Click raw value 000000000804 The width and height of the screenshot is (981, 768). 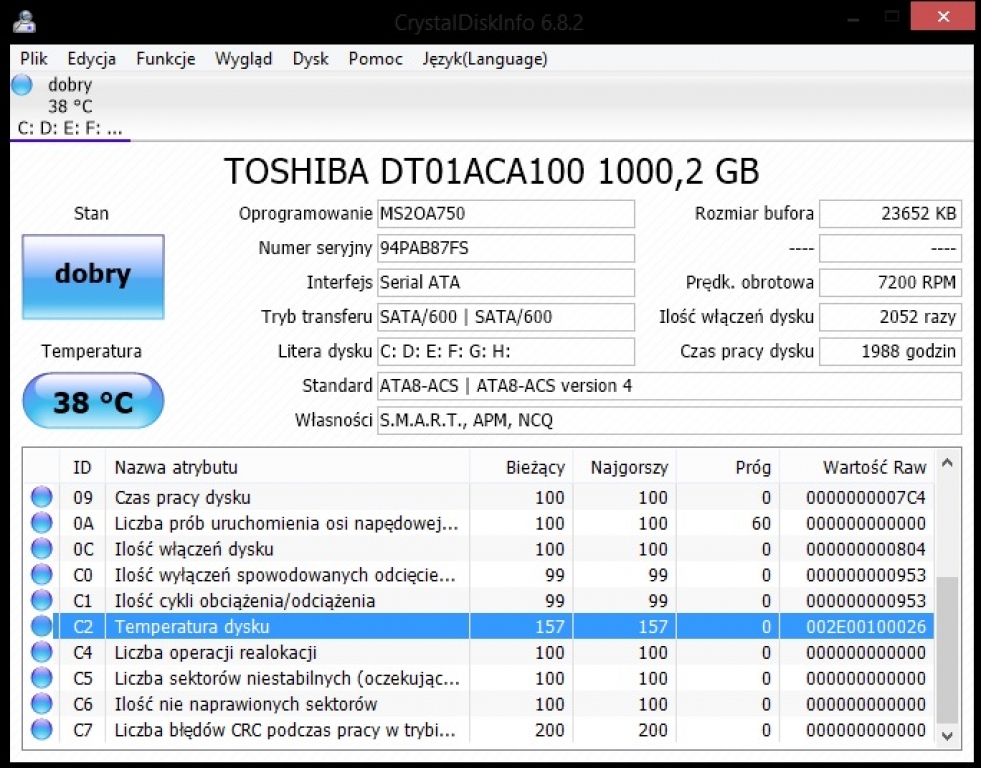point(866,549)
